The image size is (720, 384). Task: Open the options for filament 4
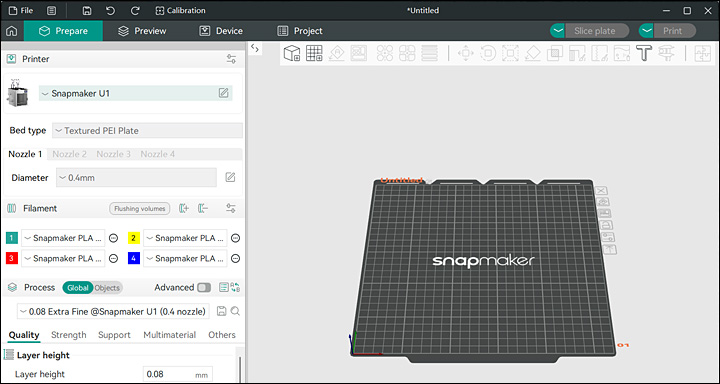[236, 259]
